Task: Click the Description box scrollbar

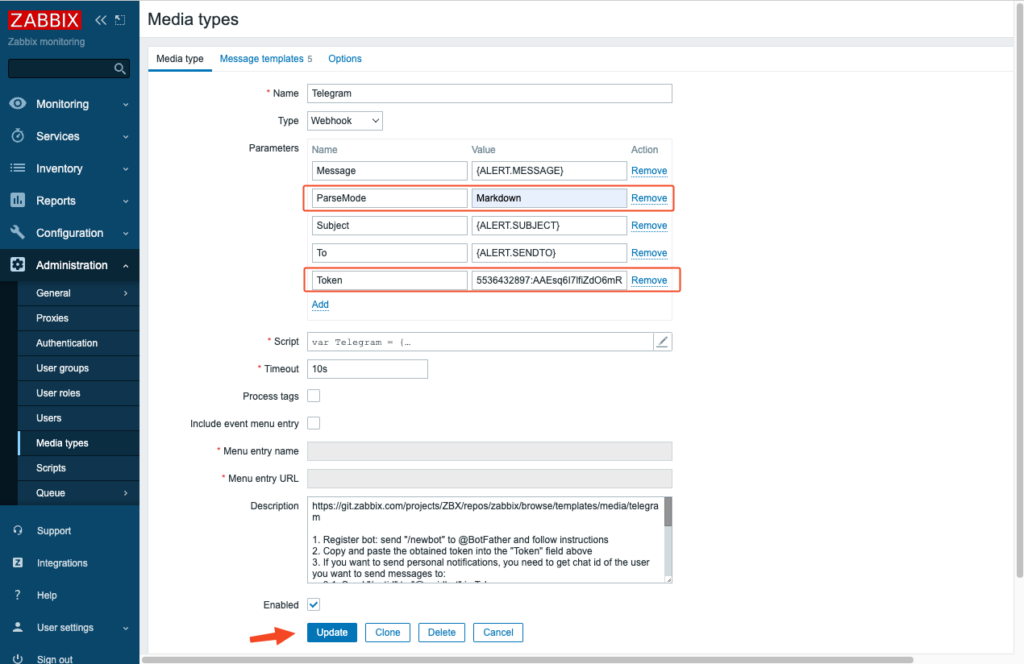Action: (x=667, y=513)
